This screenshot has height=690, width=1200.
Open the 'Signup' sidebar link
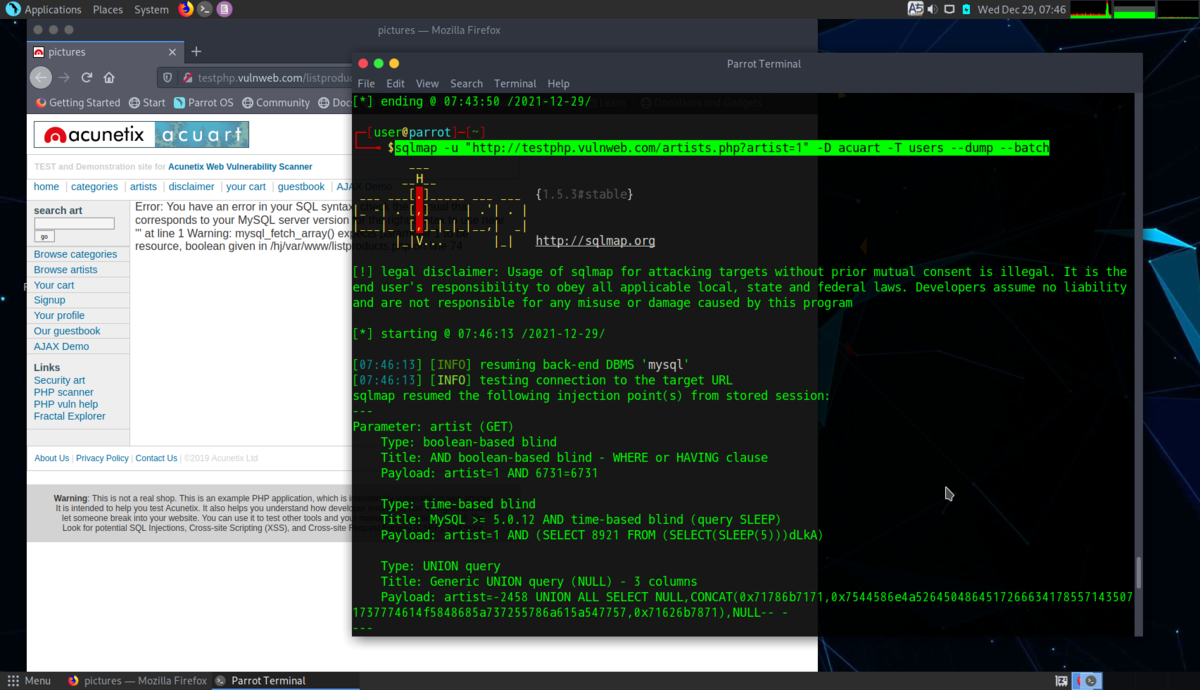(x=49, y=300)
